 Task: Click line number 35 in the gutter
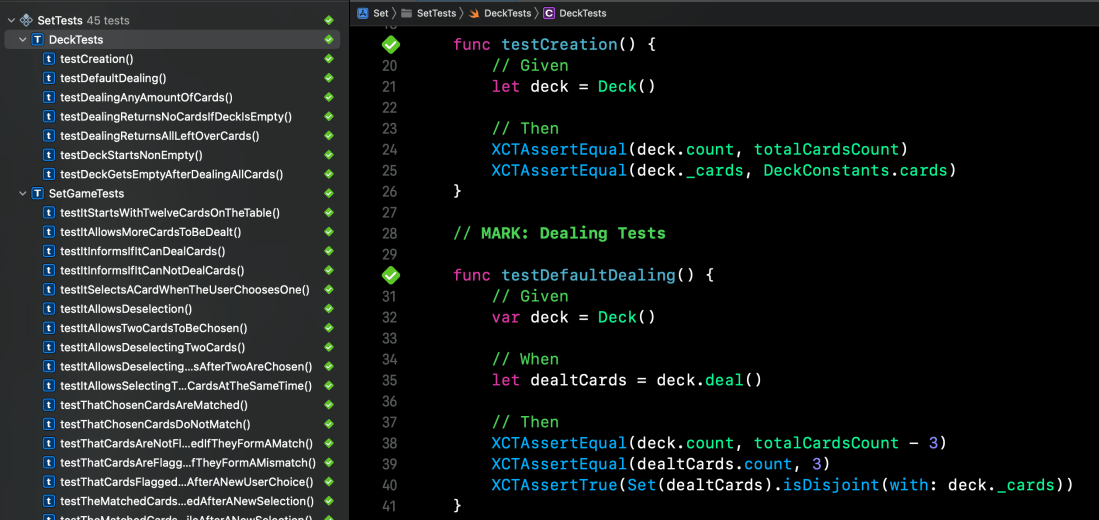click(389, 380)
